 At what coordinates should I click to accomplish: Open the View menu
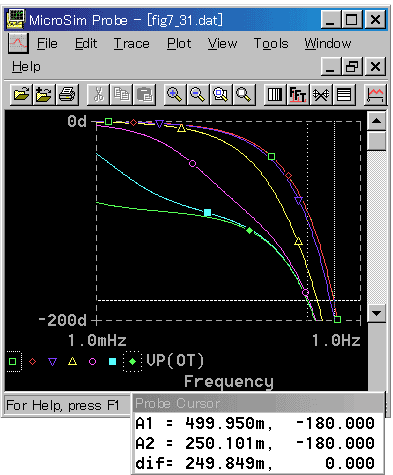coord(222,44)
